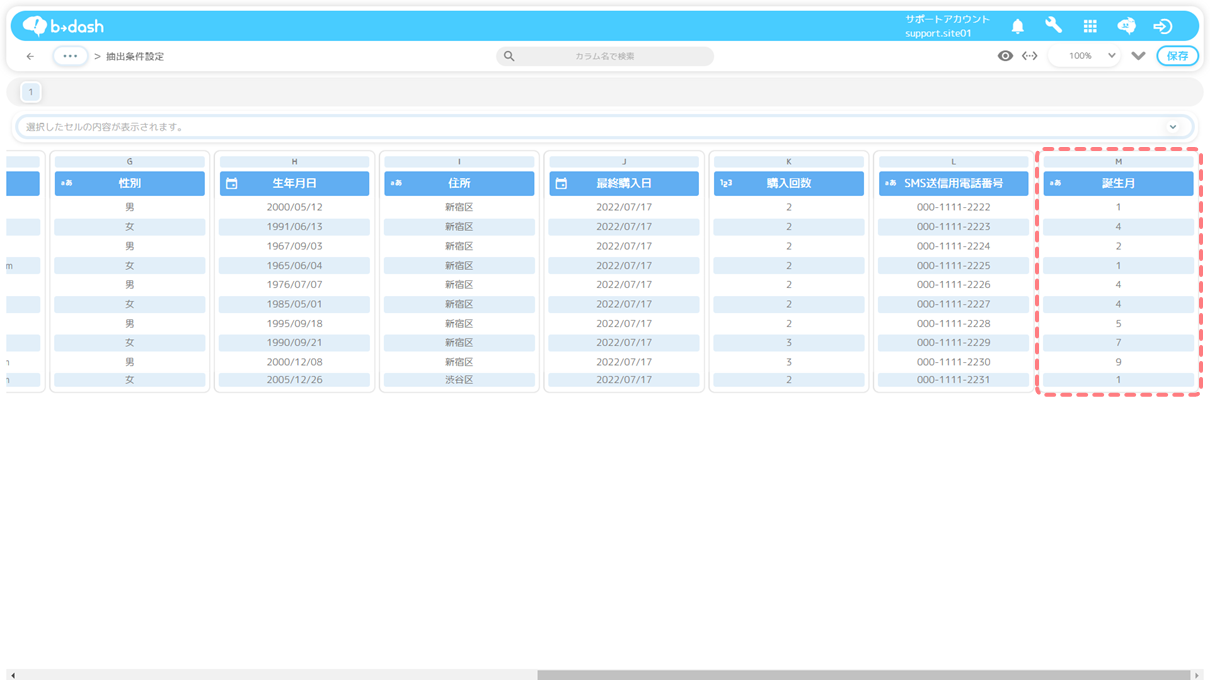The height and width of the screenshot is (680, 1210).
Task: Click the calendar icon on 生年月日 header
Action: tap(231, 183)
